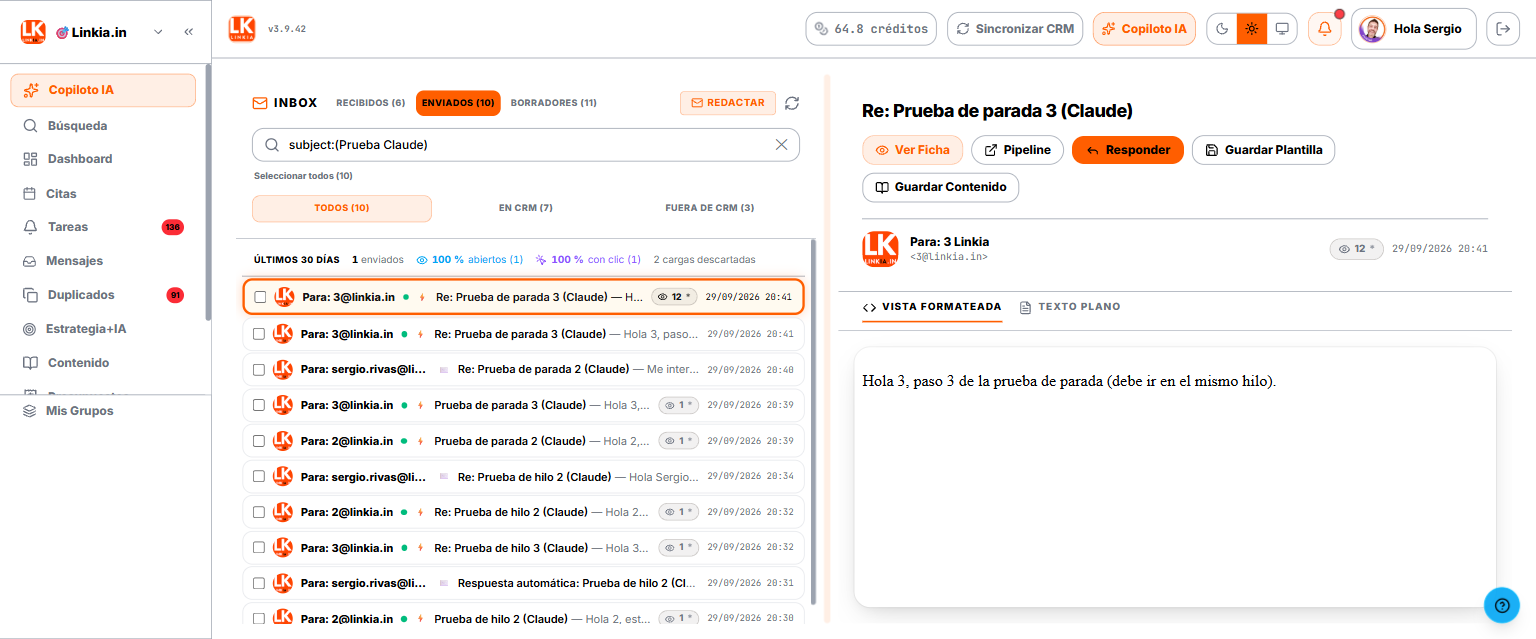Click the logout icon
The image size is (1536, 639).
tap(1502, 29)
